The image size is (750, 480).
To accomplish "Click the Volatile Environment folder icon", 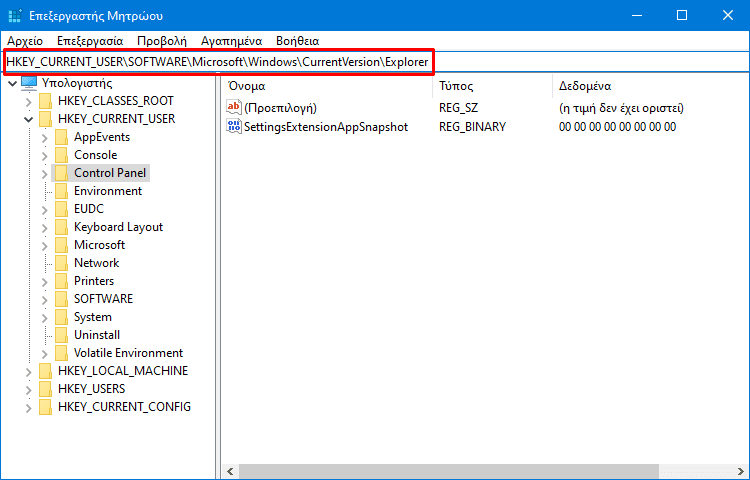I will tap(61, 353).
